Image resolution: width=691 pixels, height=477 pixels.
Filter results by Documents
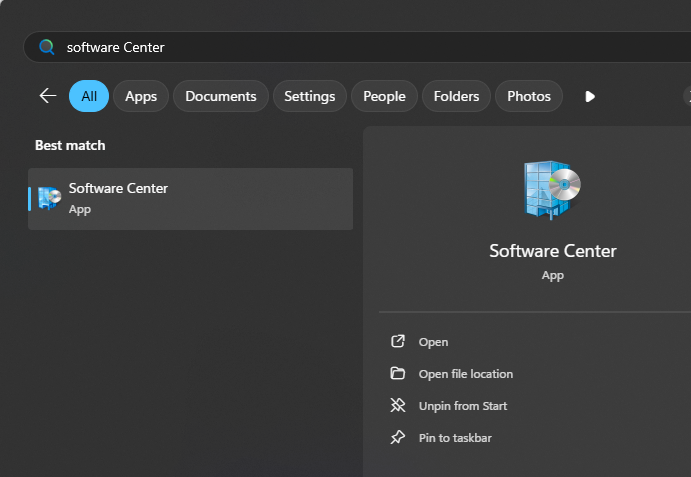(x=221, y=96)
